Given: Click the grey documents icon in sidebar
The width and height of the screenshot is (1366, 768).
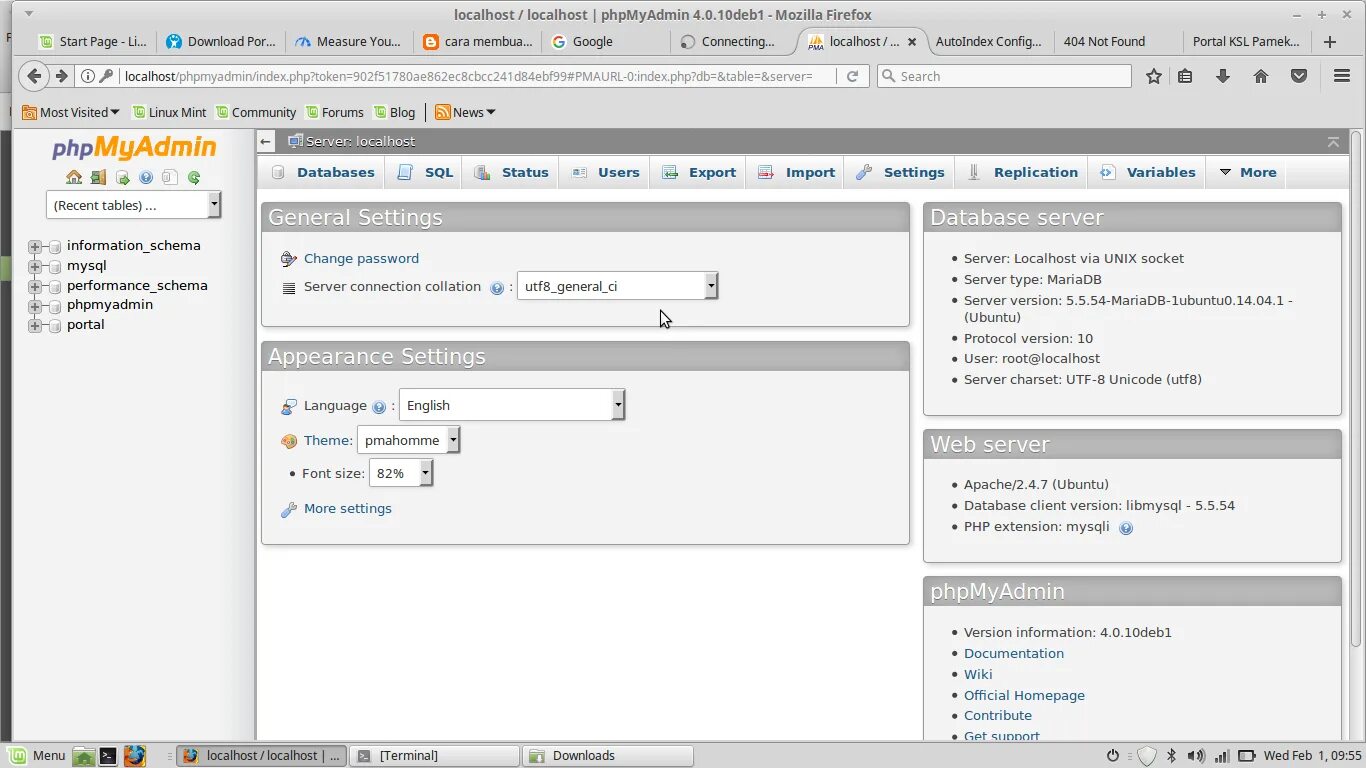Looking at the screenshot, I should [x=170, y=178].
